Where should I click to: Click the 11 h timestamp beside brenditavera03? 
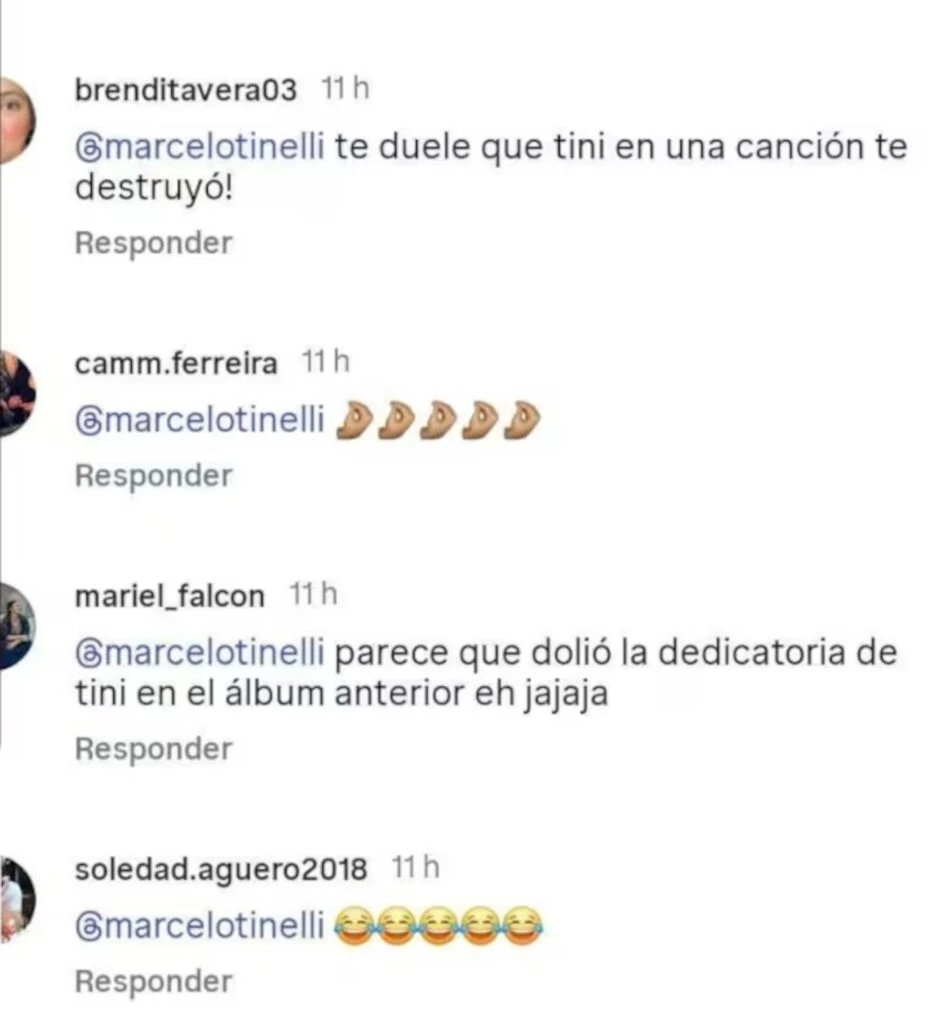[346, 88]
